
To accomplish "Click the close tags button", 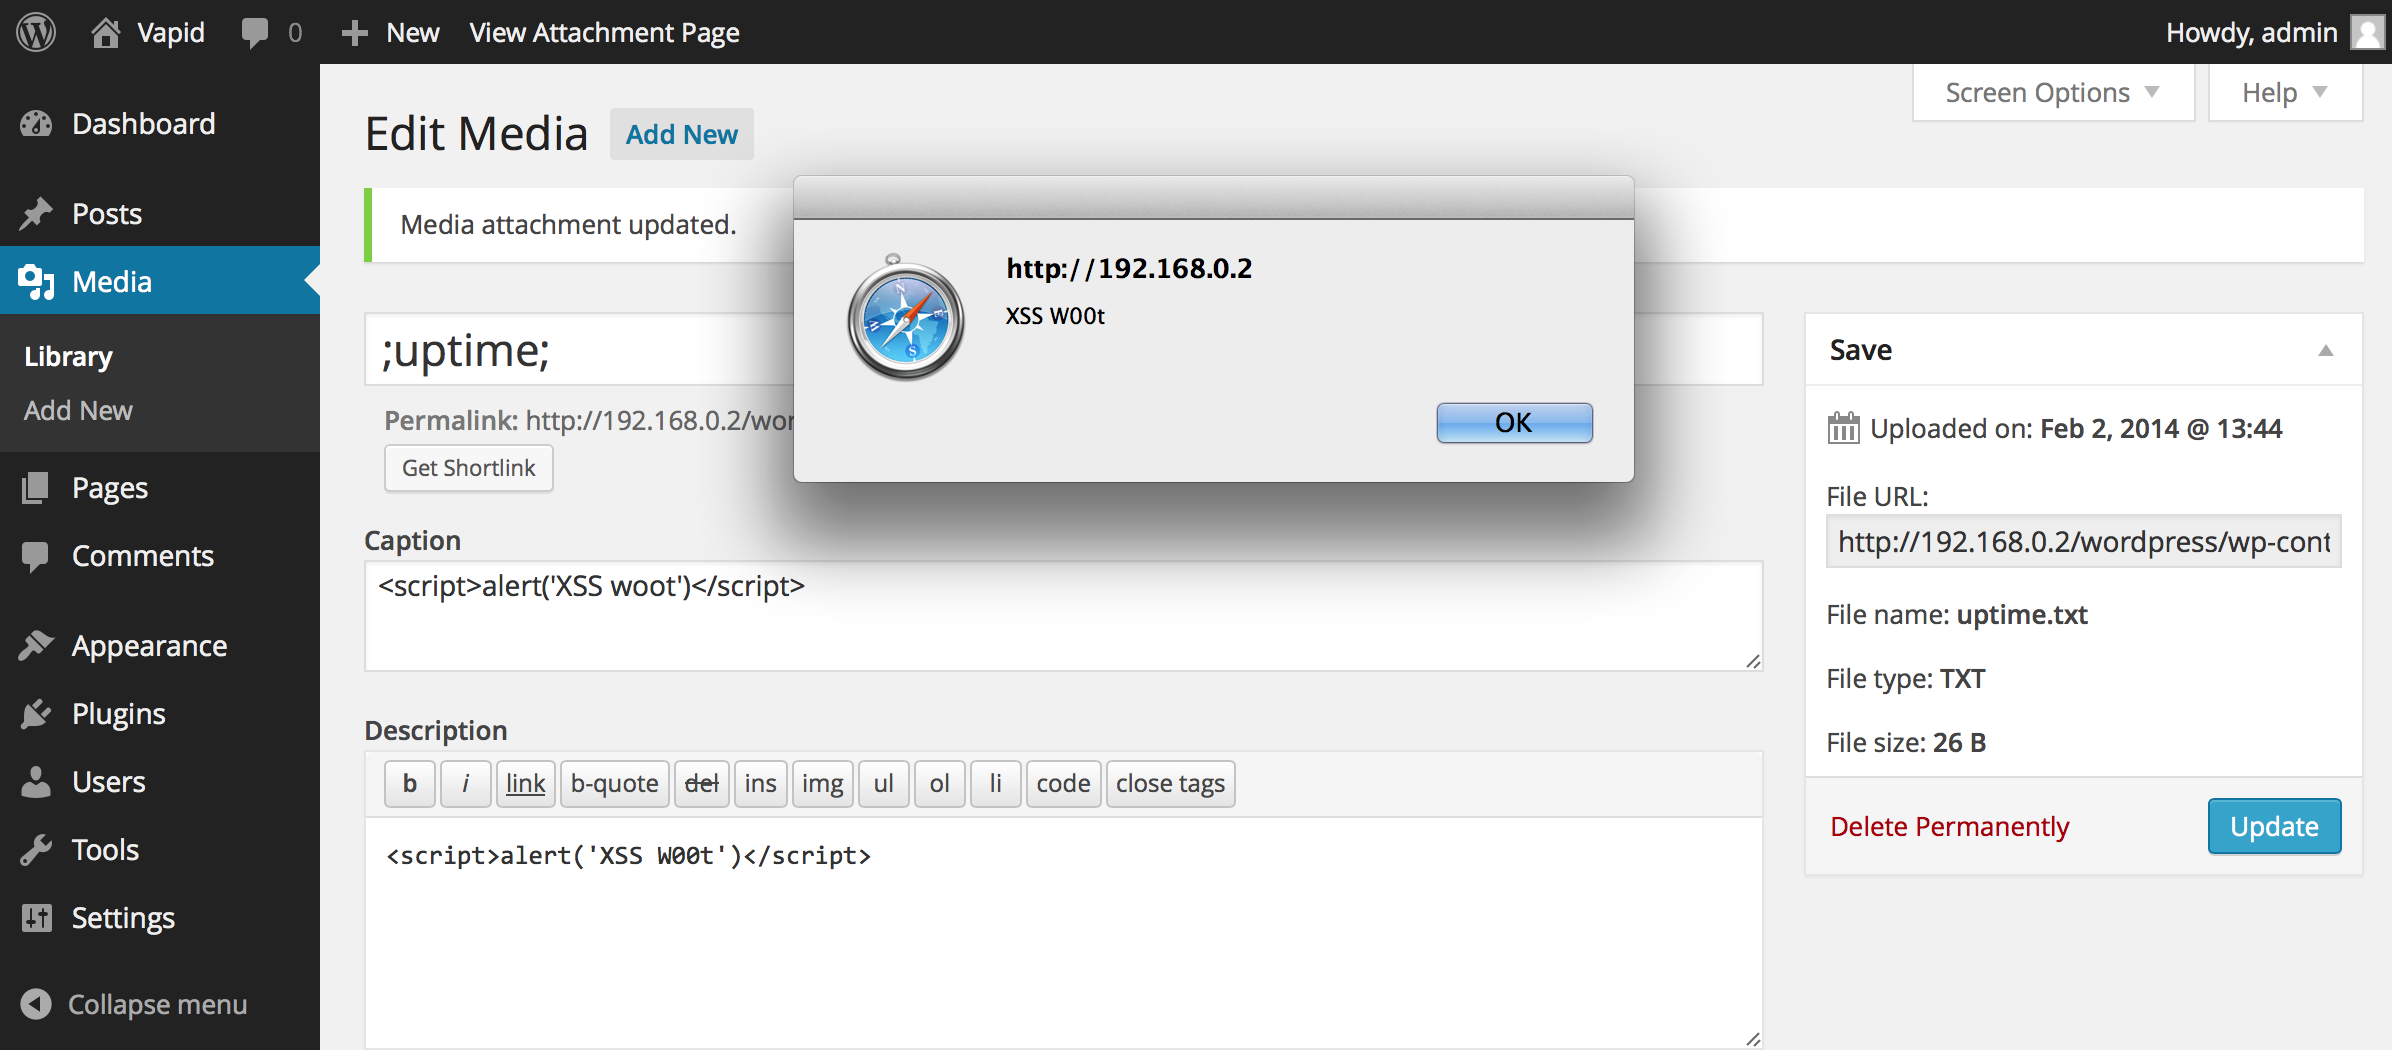I will 1171,784.
